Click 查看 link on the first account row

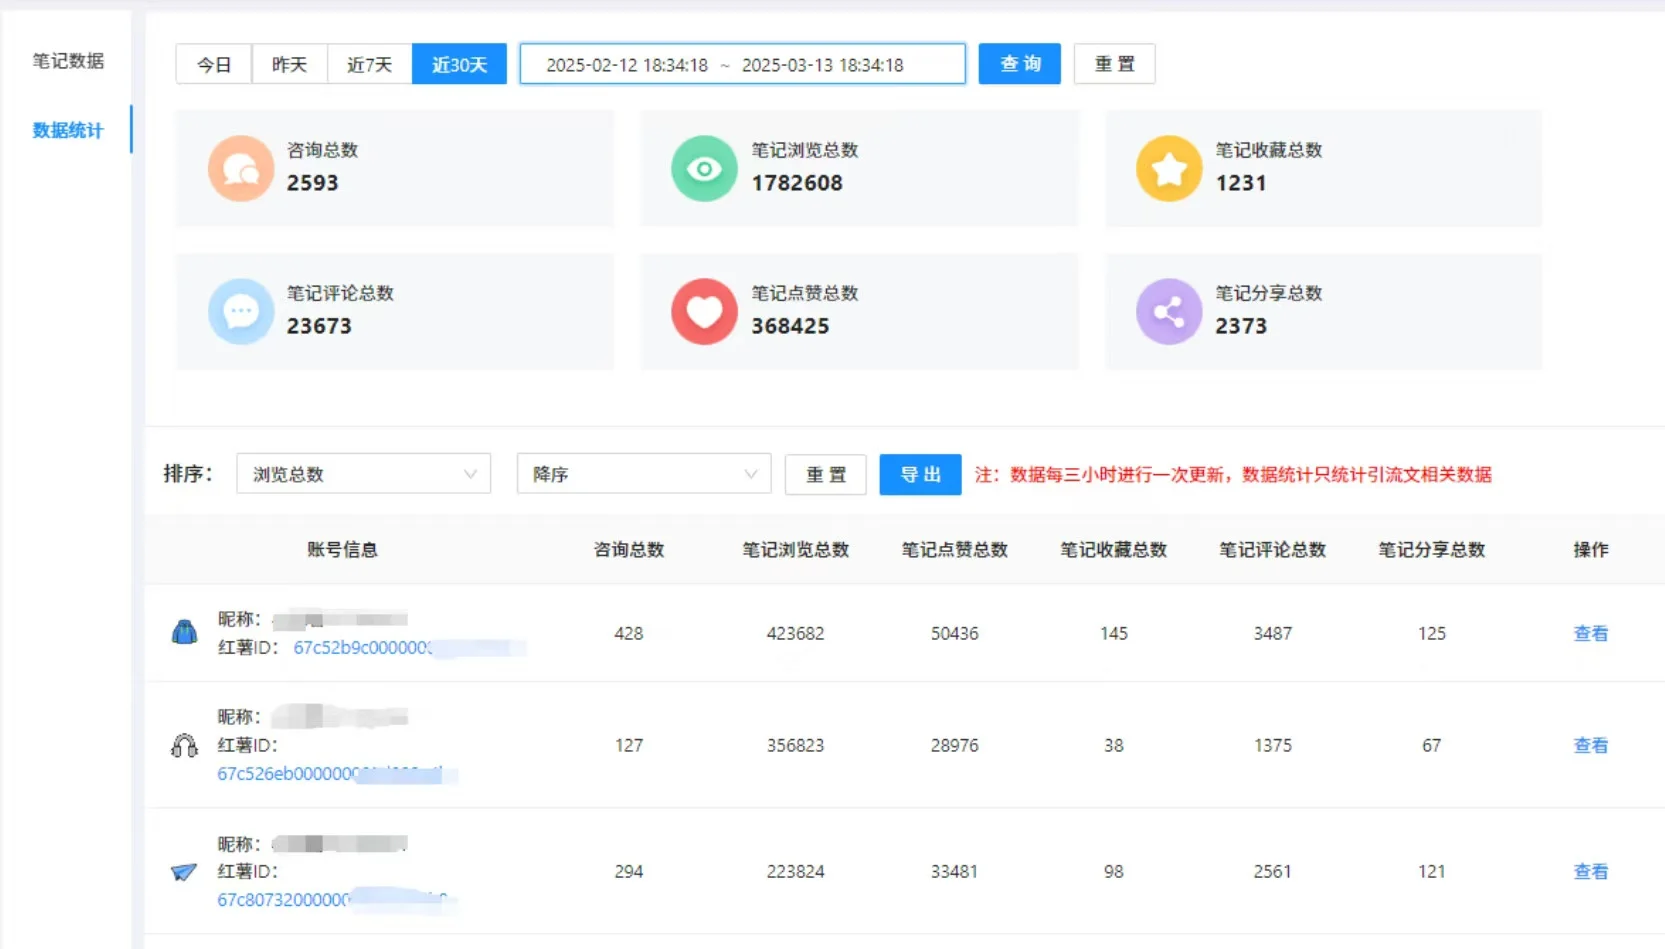[1590, 633]
